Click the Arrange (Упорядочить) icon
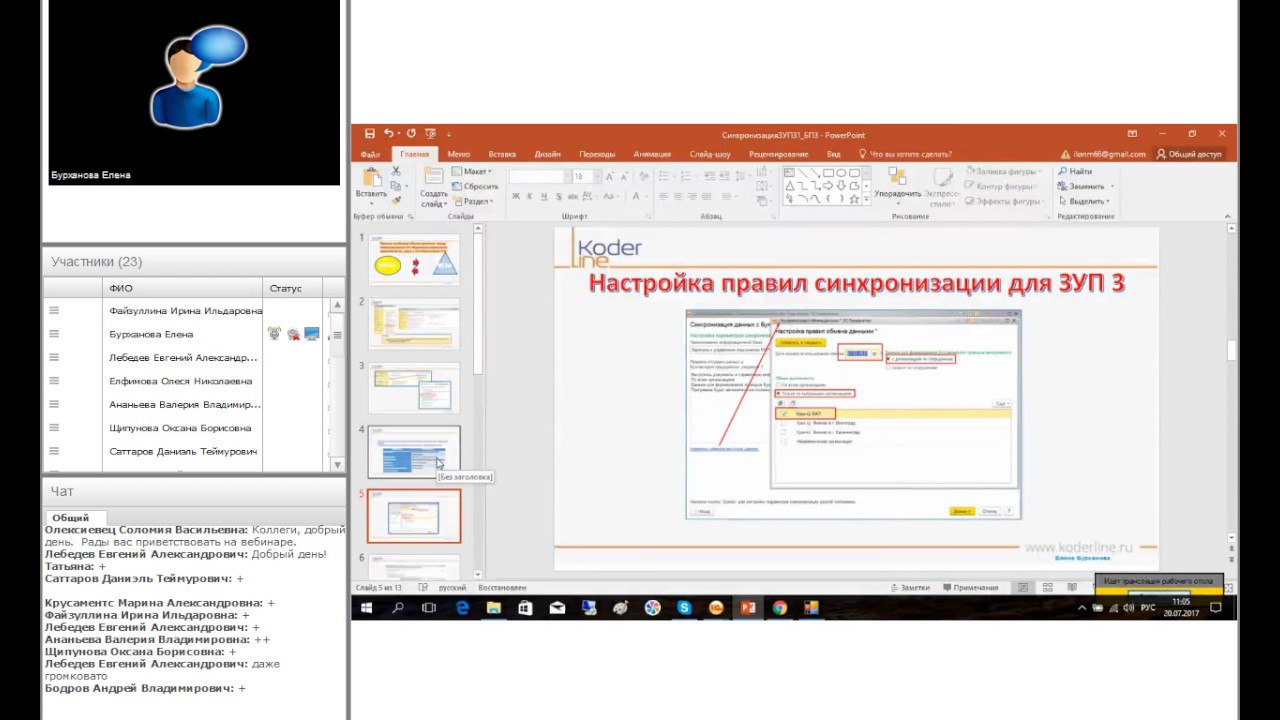Image resolution: width=1280 pixels, height=720 pixels. [897, 176]
